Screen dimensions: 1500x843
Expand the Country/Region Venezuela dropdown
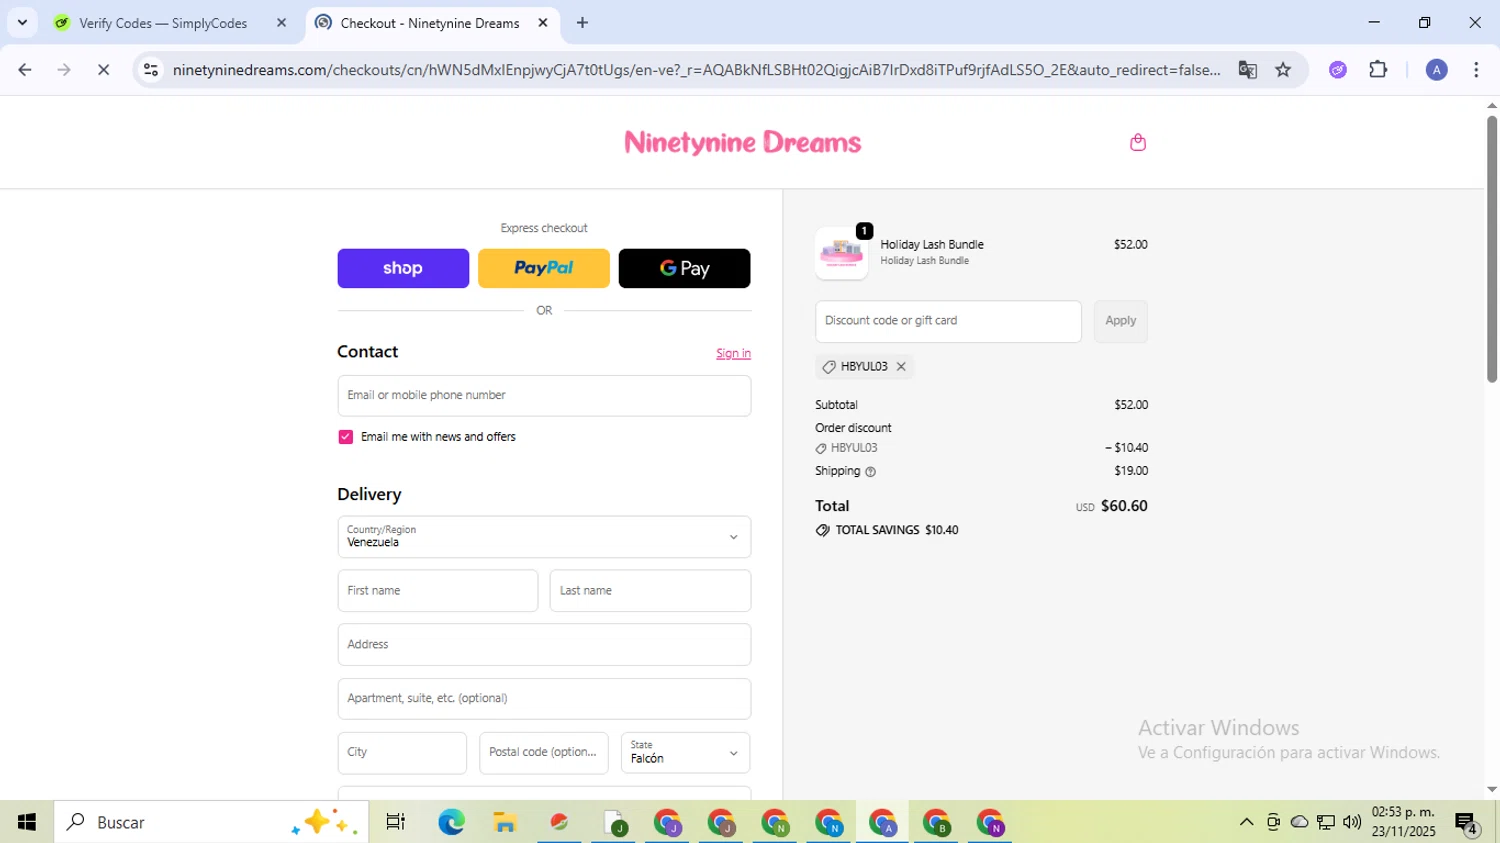(544, 537)
